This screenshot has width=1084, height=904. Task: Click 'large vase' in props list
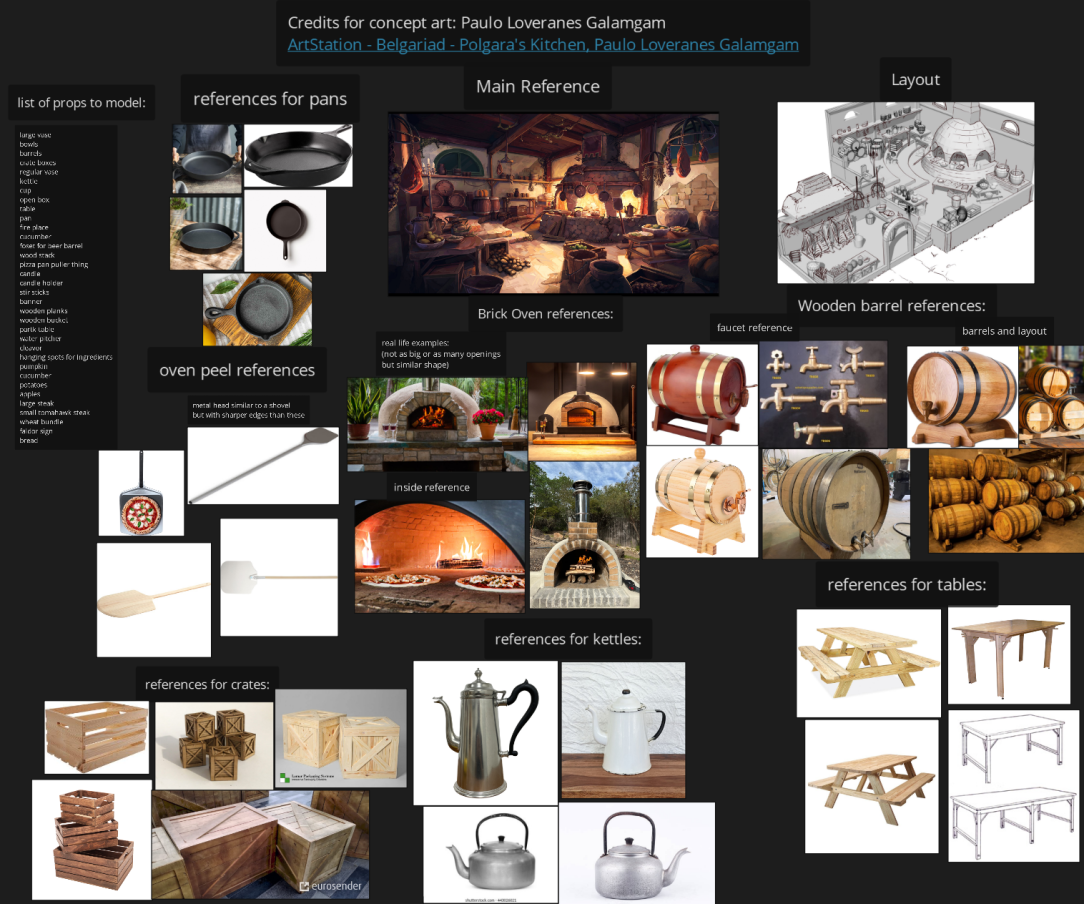pyautogui.click(x=35, y=135)
